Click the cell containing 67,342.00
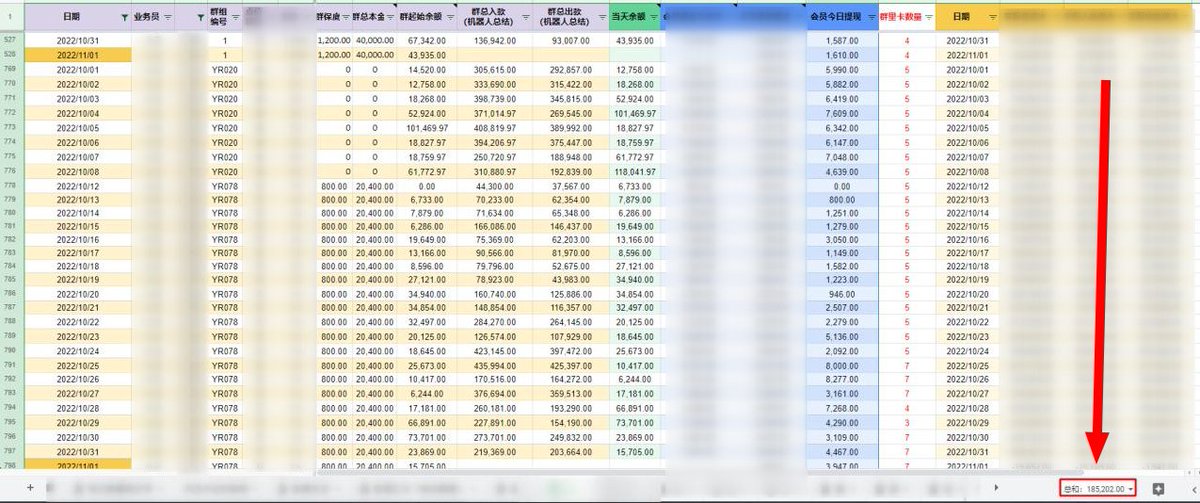1200x503 pixels. (x=427, y=40)
